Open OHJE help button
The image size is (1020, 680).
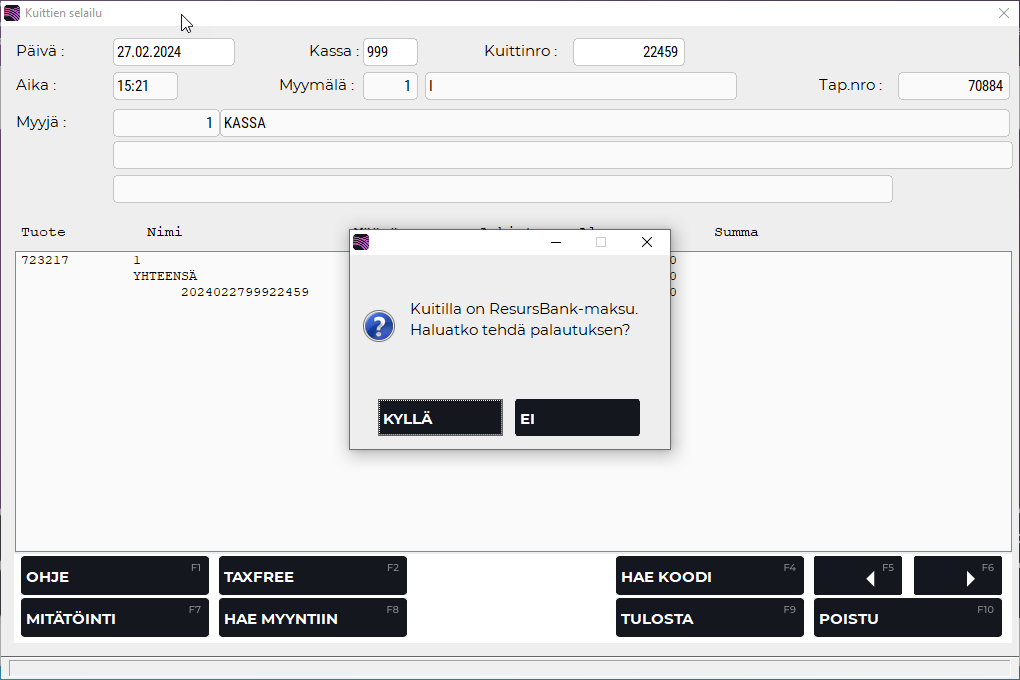[x=114, y=576]
